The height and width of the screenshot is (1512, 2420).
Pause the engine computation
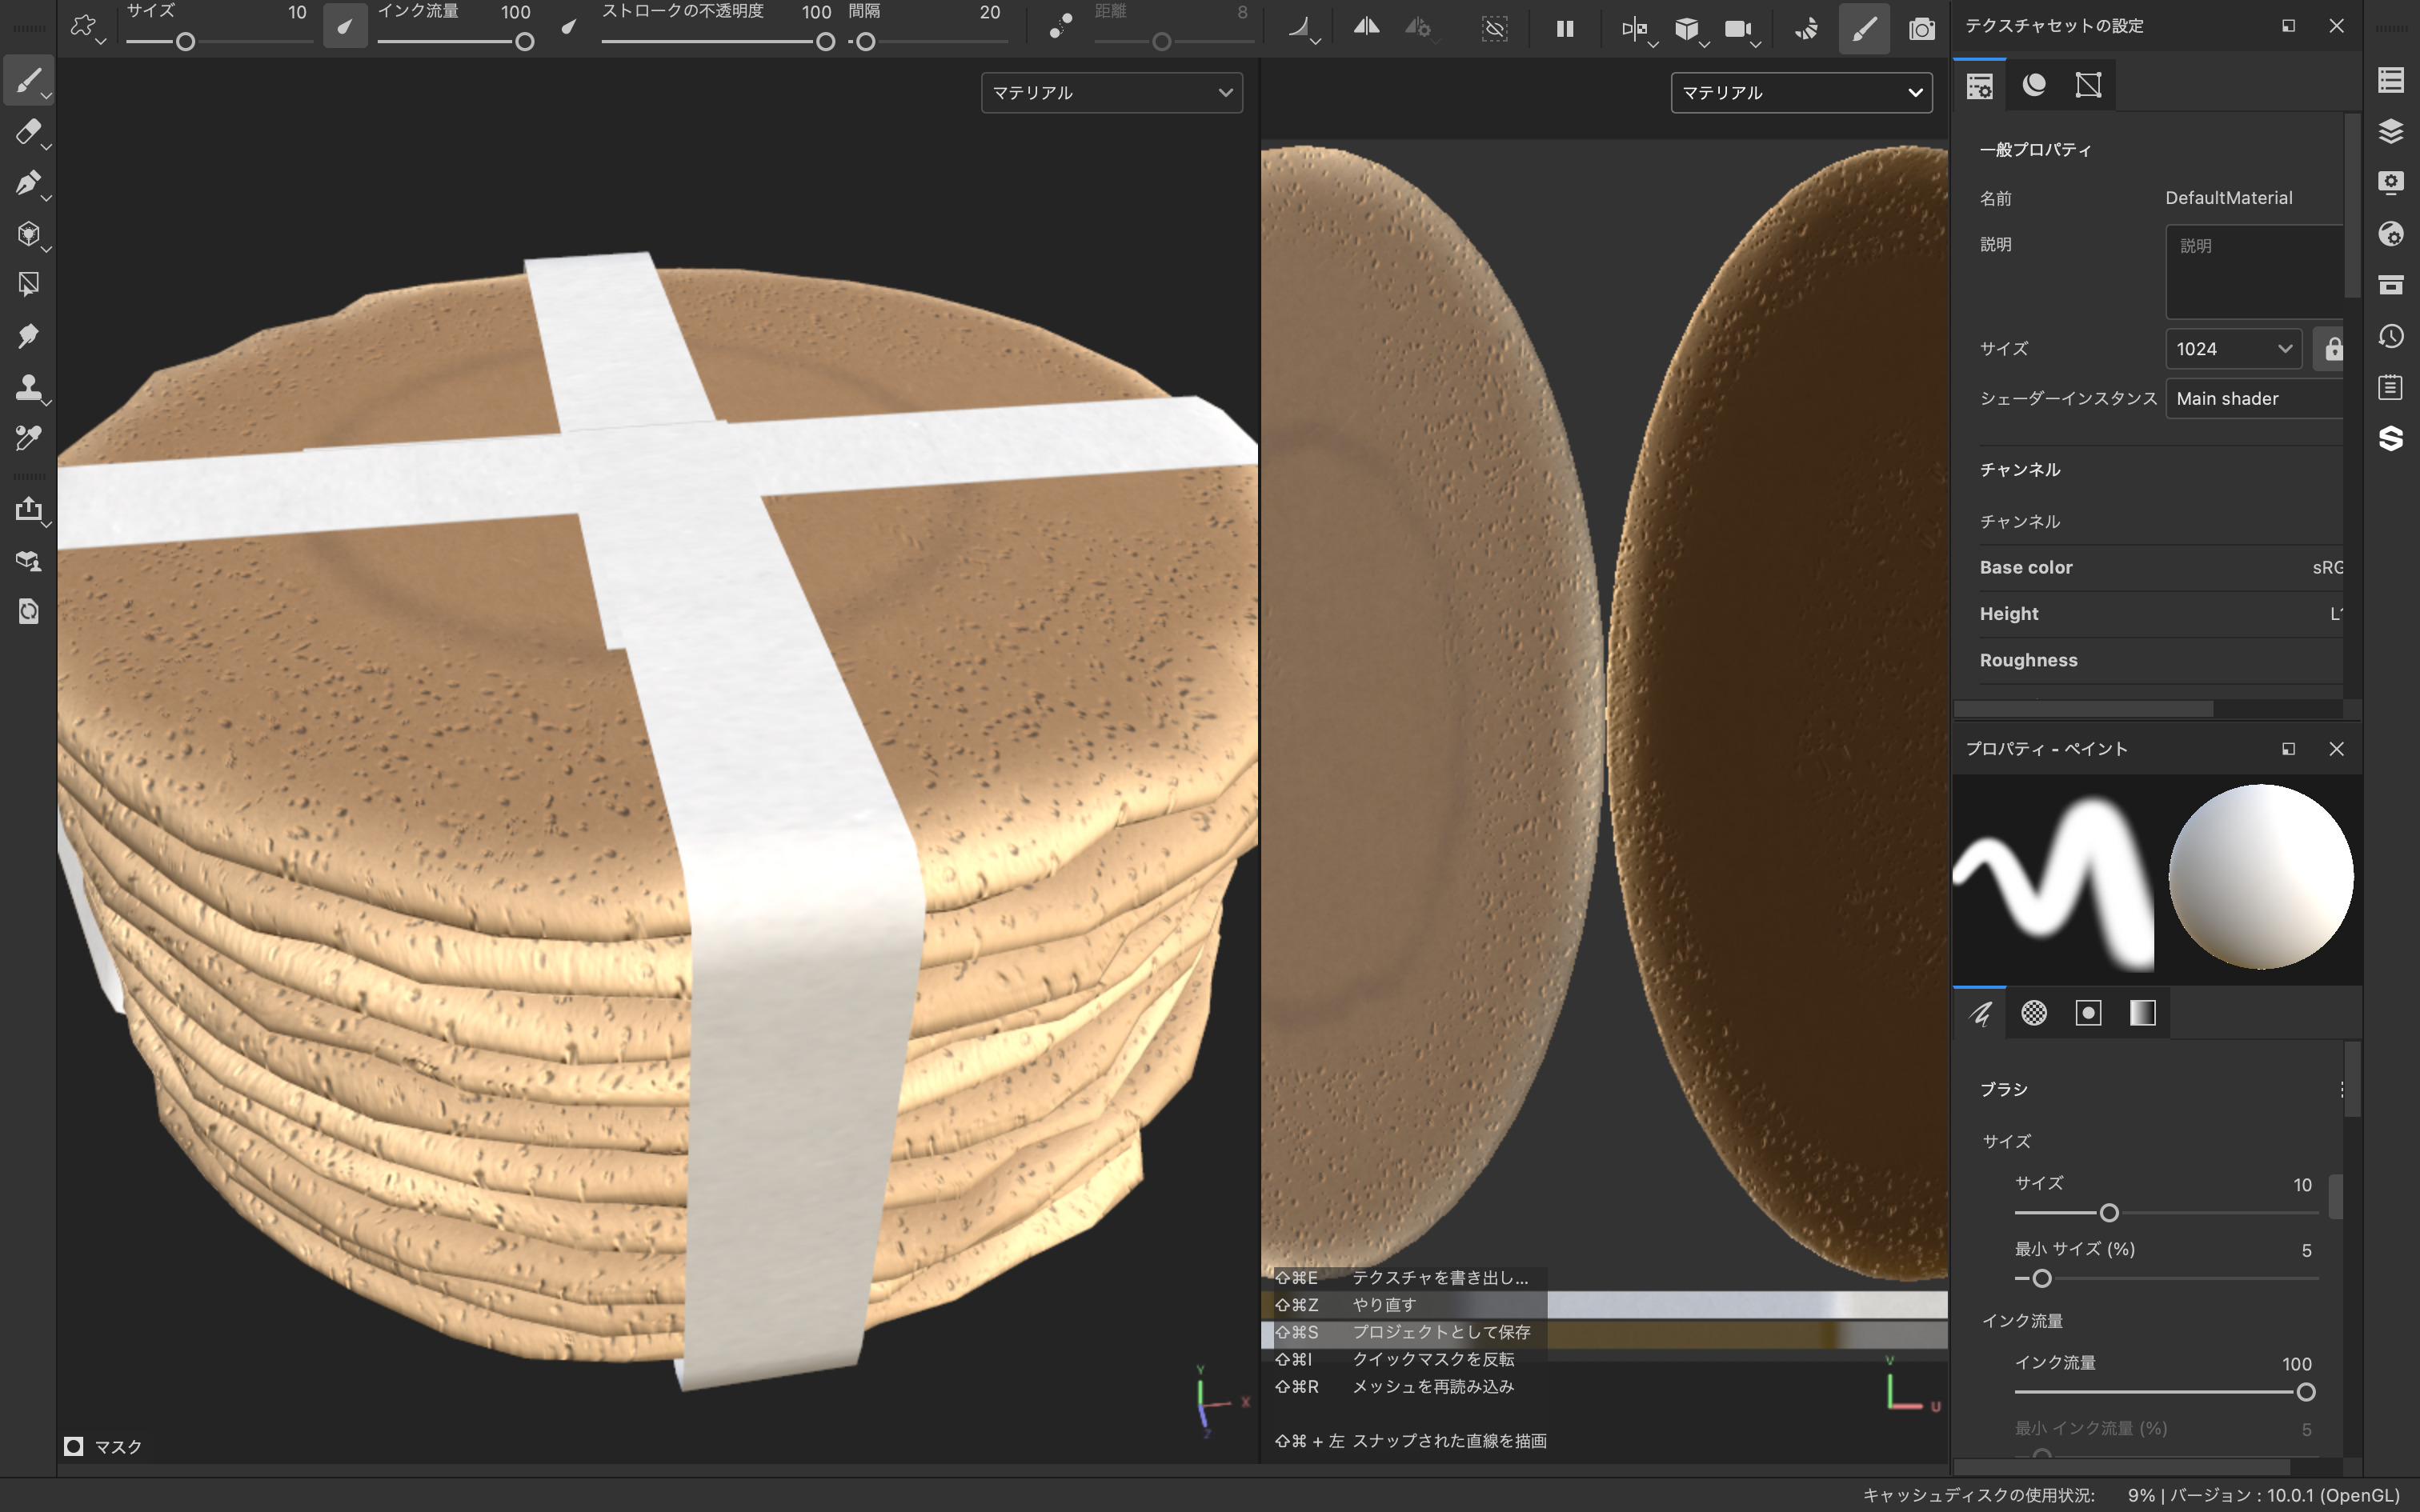1565,28
